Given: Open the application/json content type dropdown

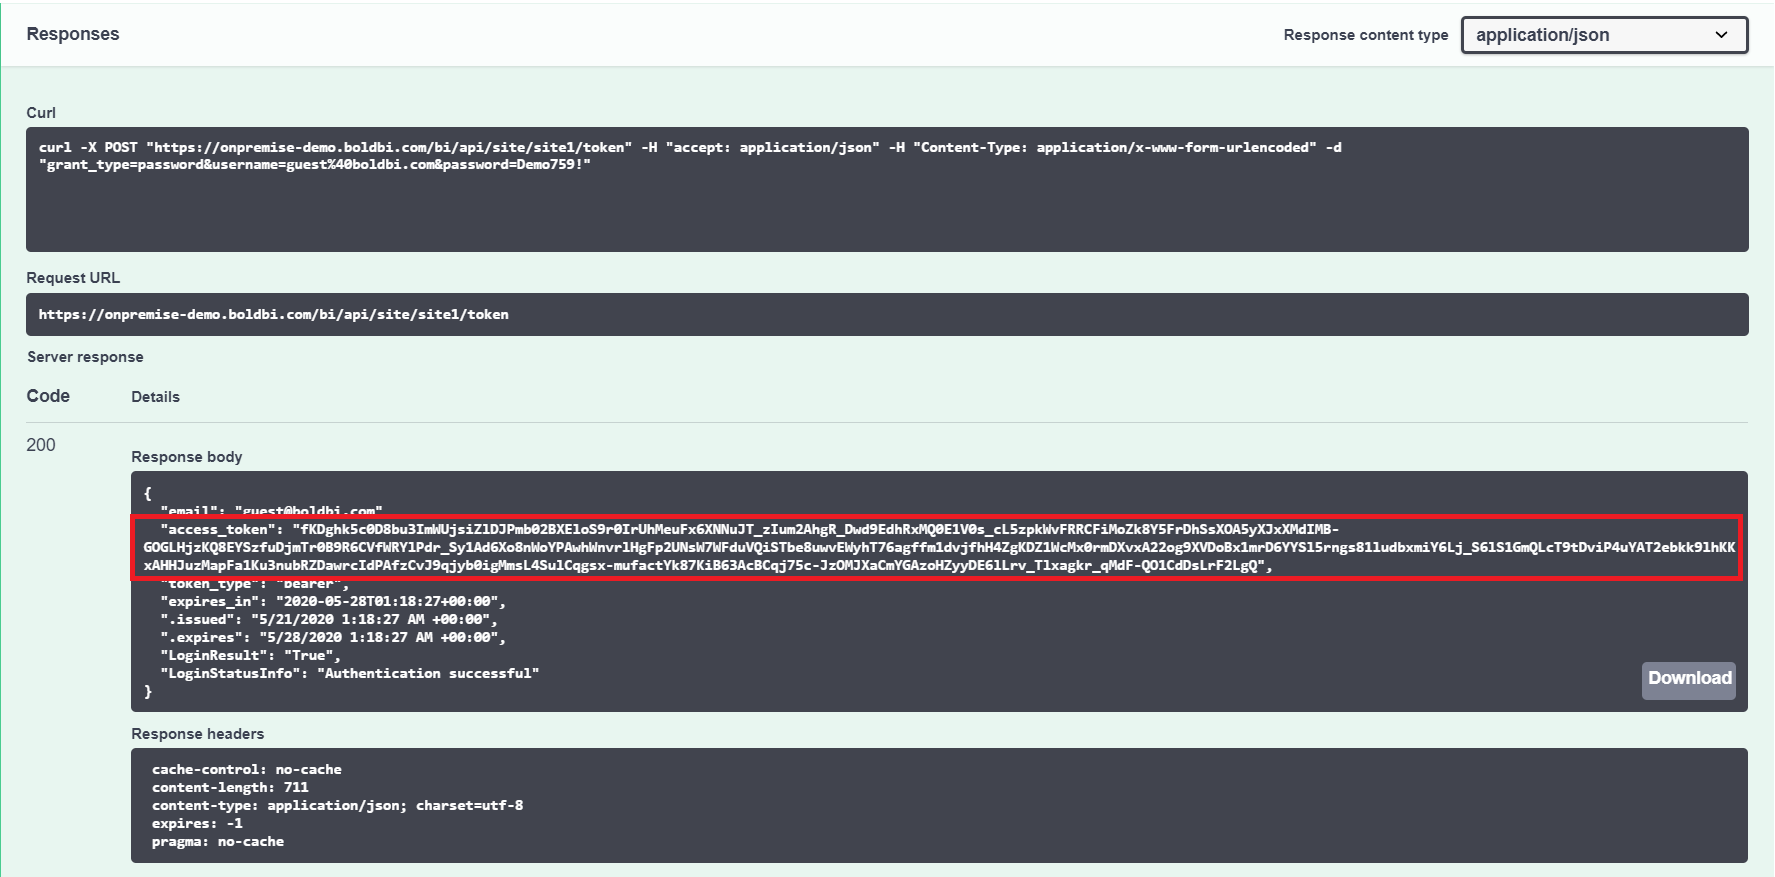Looking at the screenshot, I should [1603, 35].
